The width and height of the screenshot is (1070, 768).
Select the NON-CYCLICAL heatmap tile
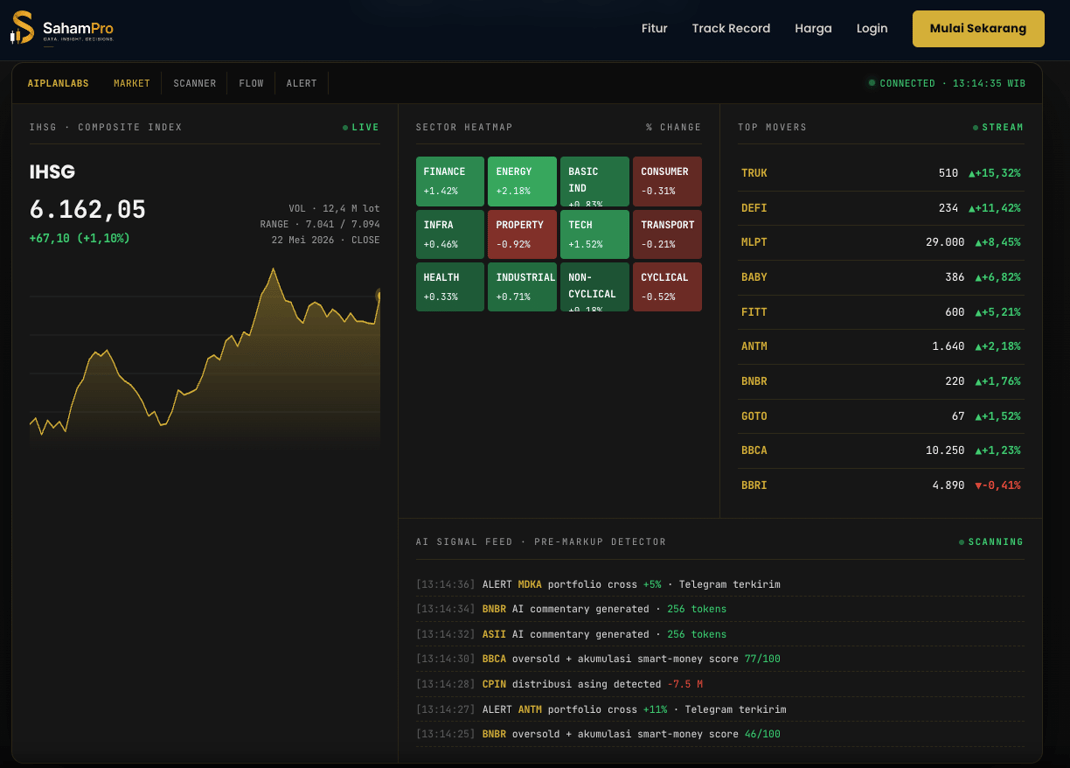click(594, 287)
